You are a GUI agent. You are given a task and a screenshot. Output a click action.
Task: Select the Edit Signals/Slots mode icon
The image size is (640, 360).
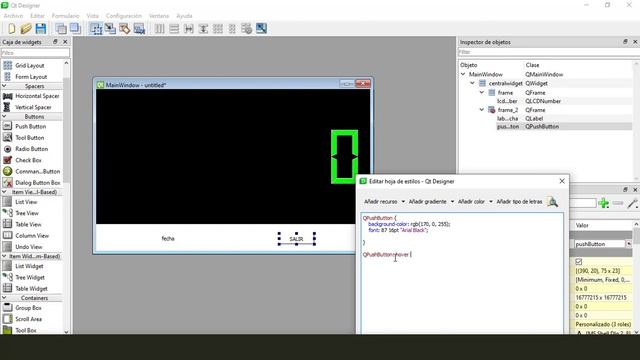110,29
